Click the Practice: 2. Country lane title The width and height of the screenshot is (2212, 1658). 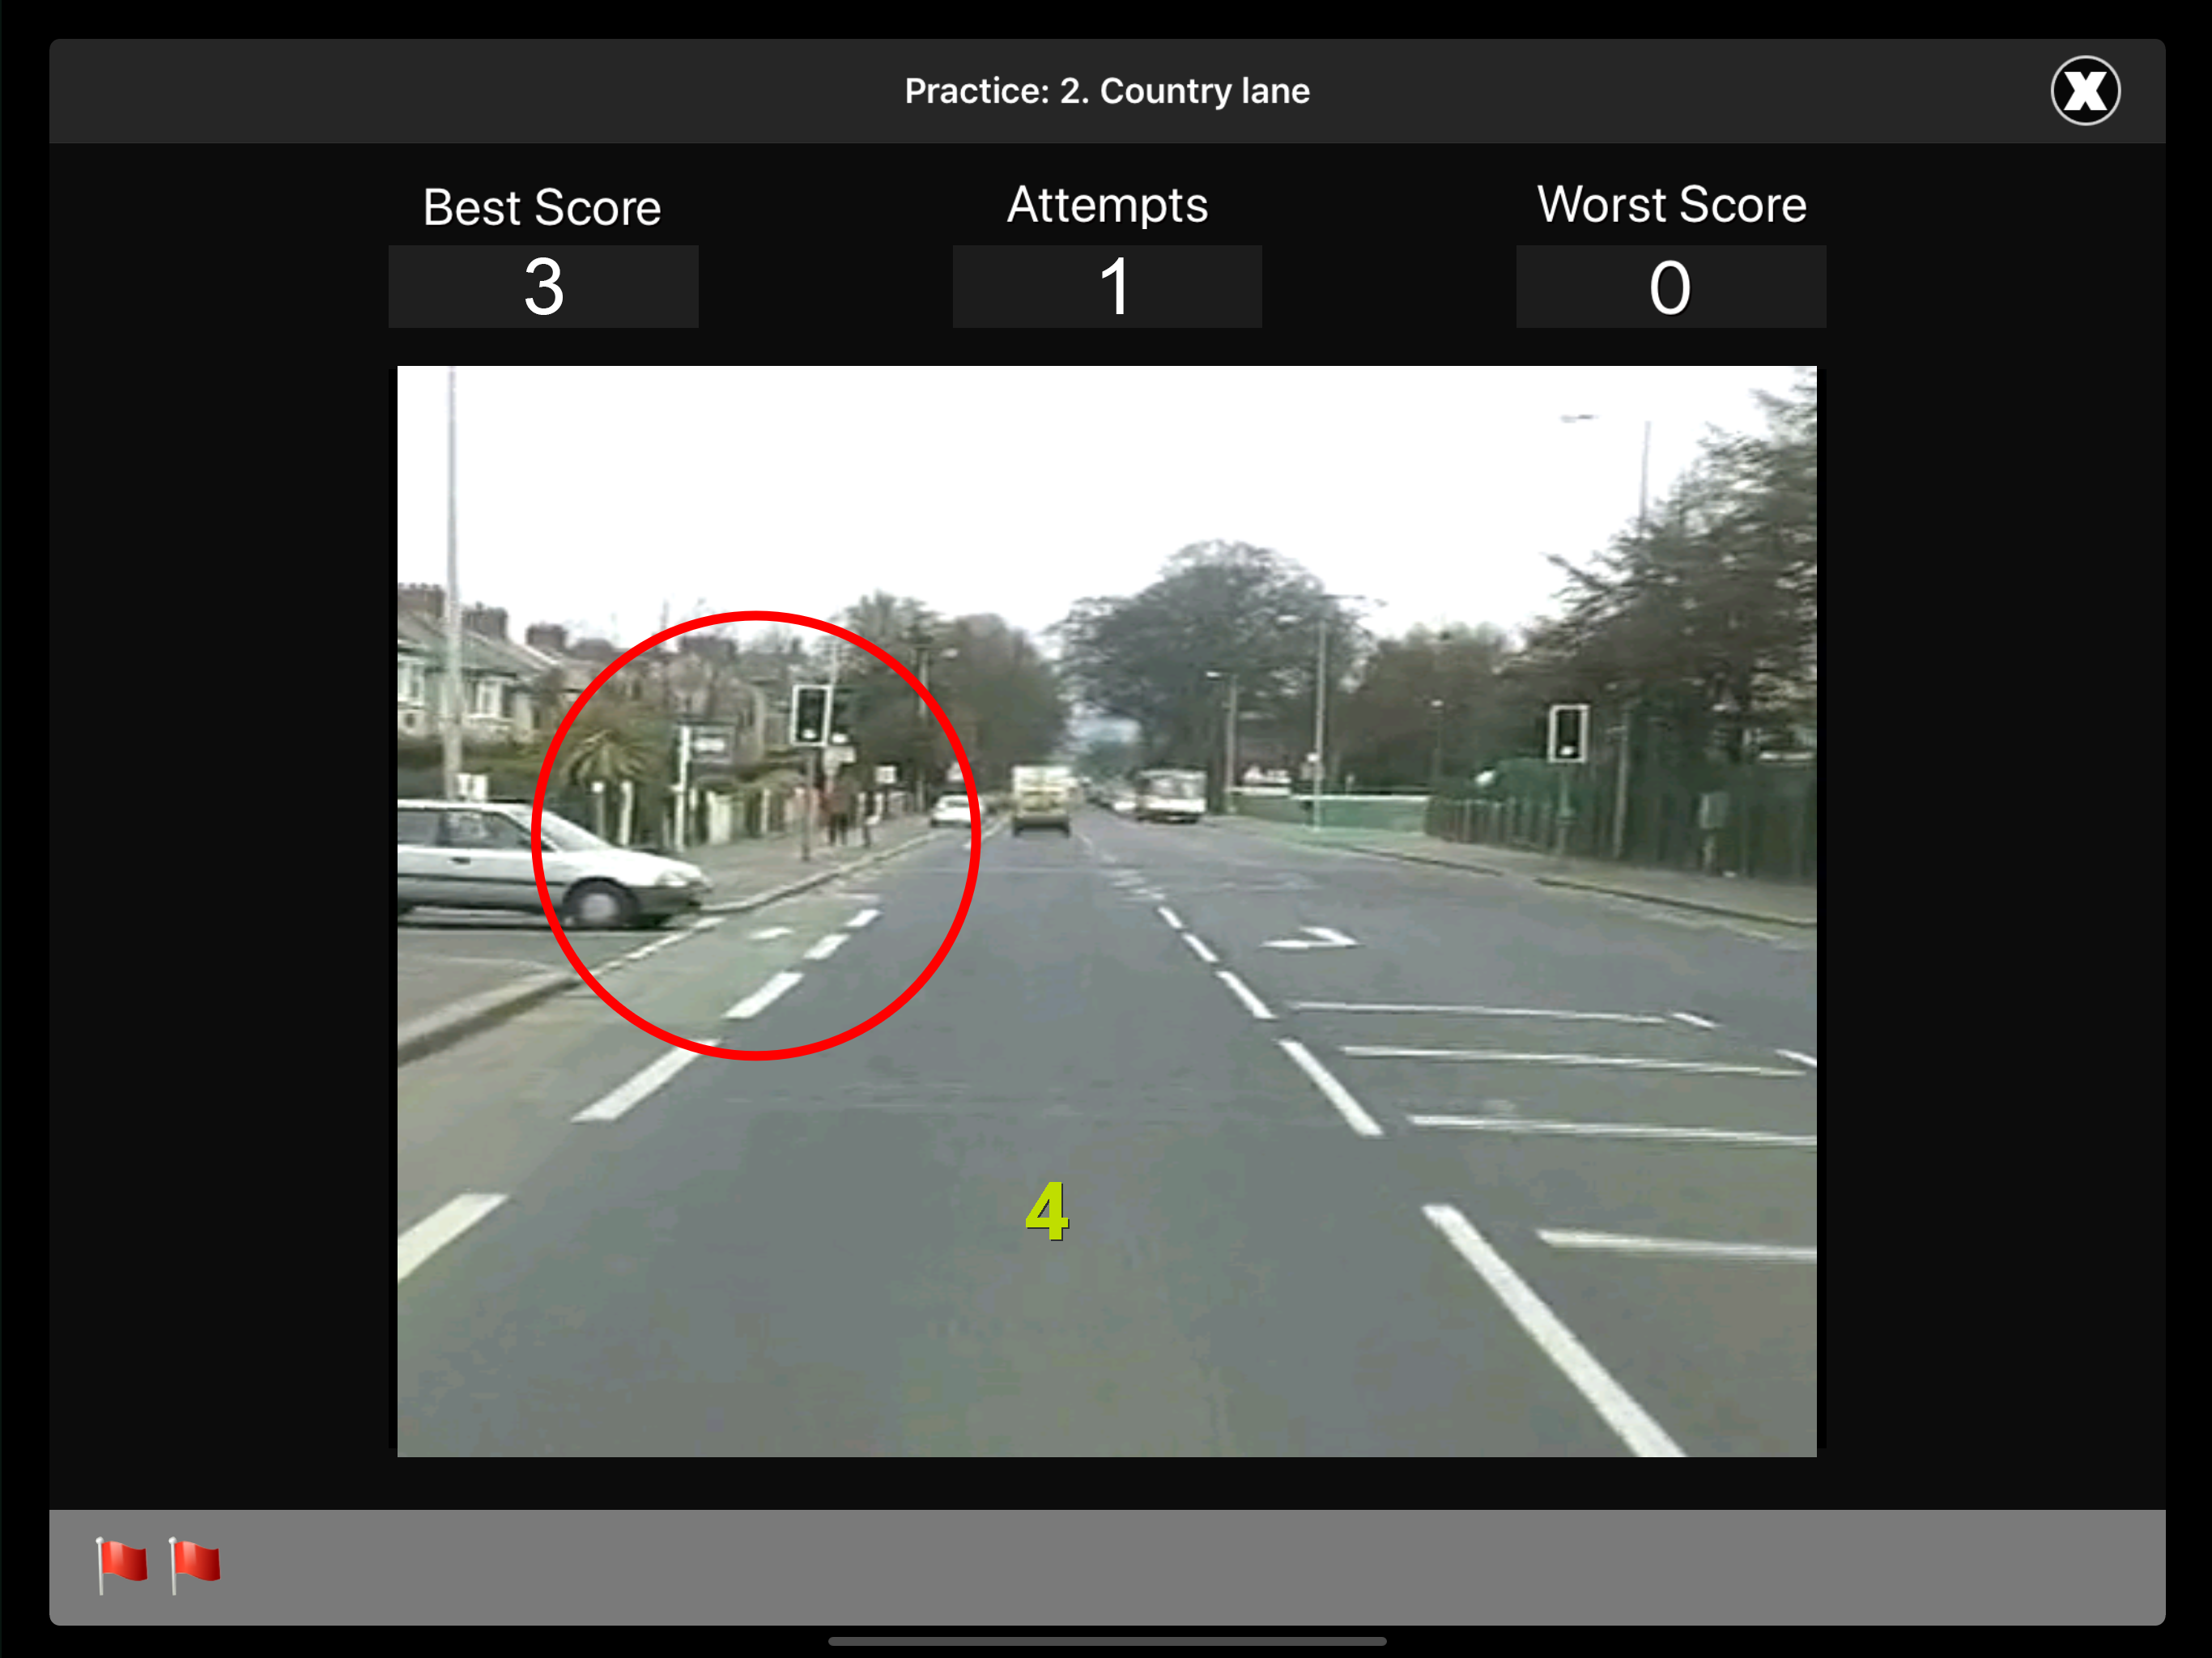click(1107, 91)
